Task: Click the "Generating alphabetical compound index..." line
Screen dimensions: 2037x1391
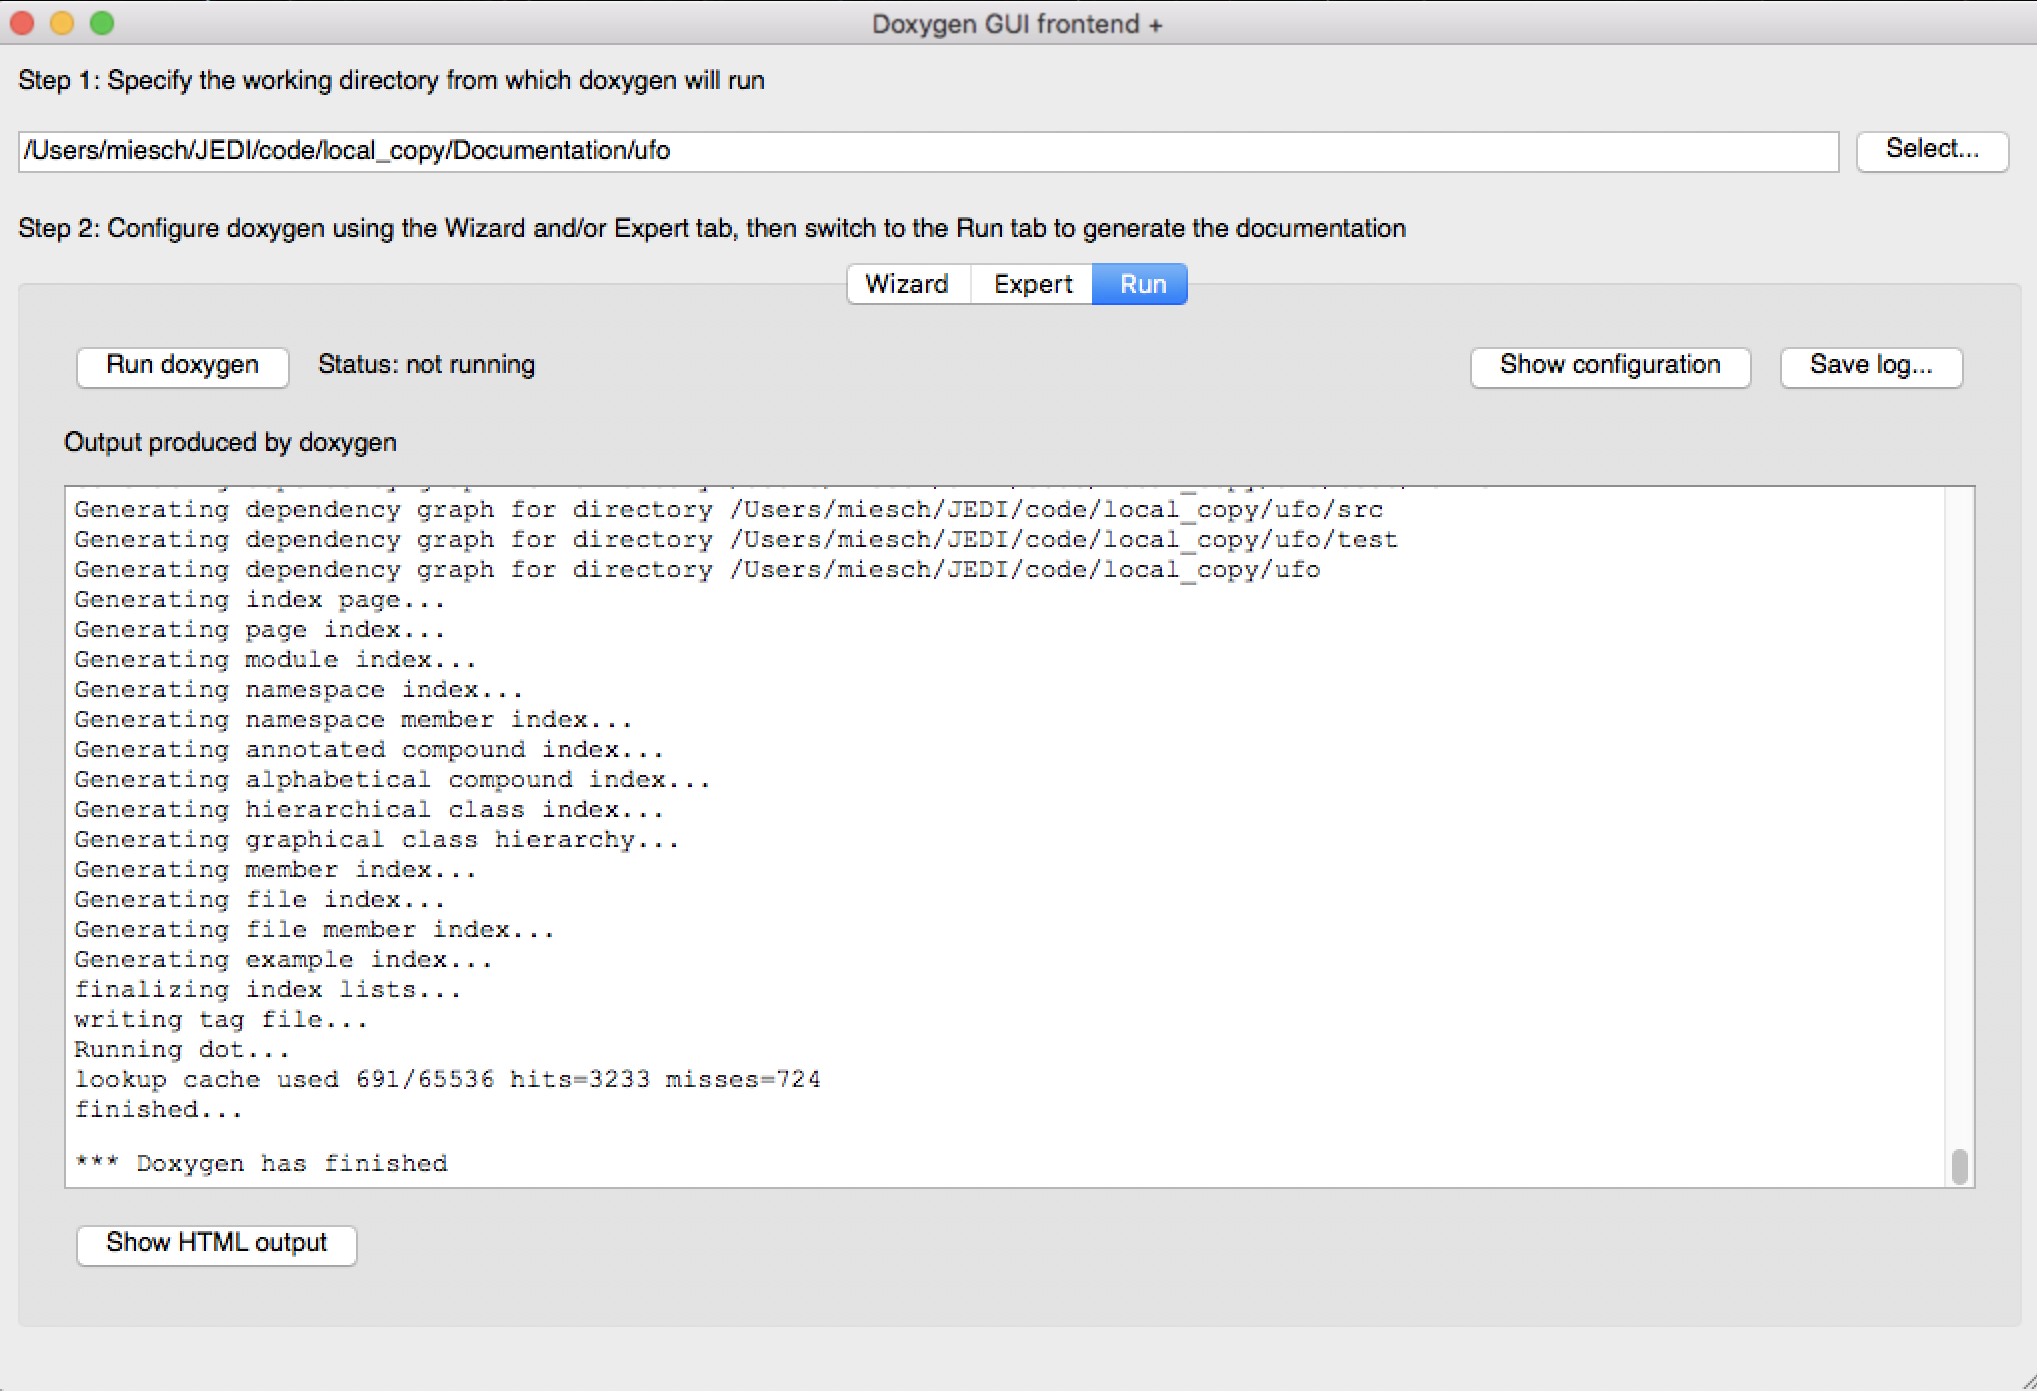Action: pos(392,780)
